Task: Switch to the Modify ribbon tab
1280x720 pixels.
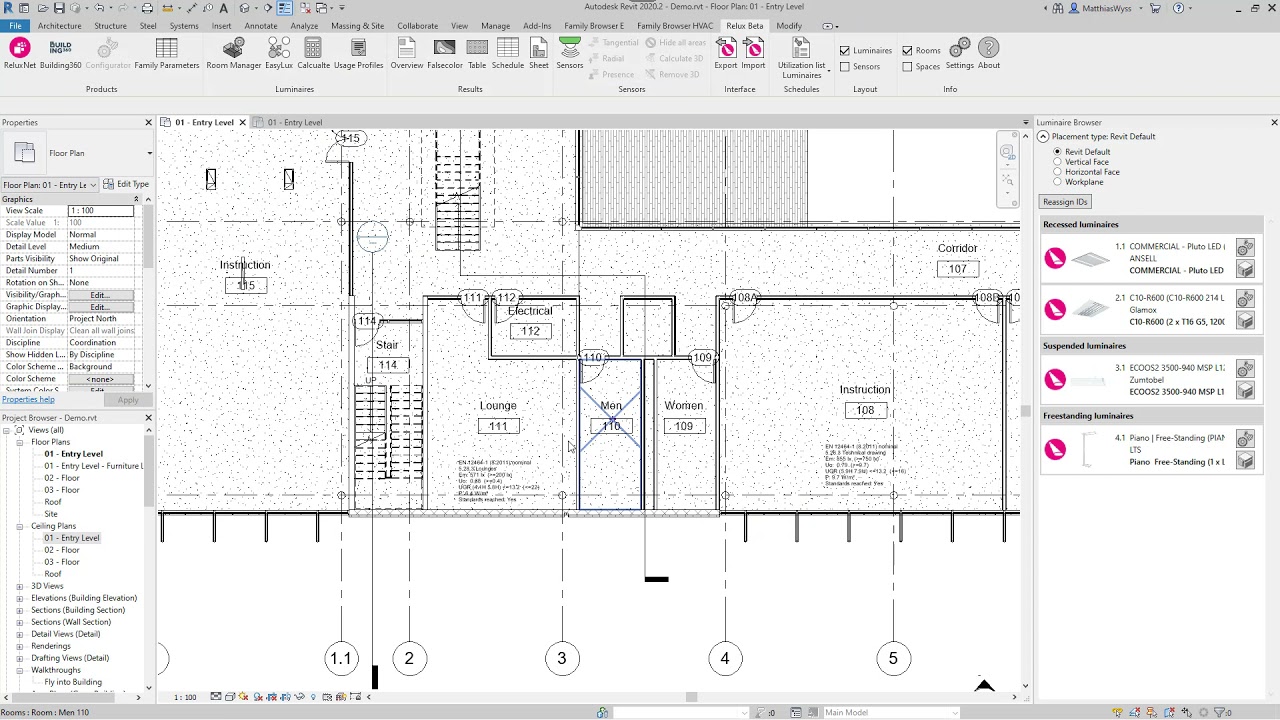Action: tap(789, 25)
